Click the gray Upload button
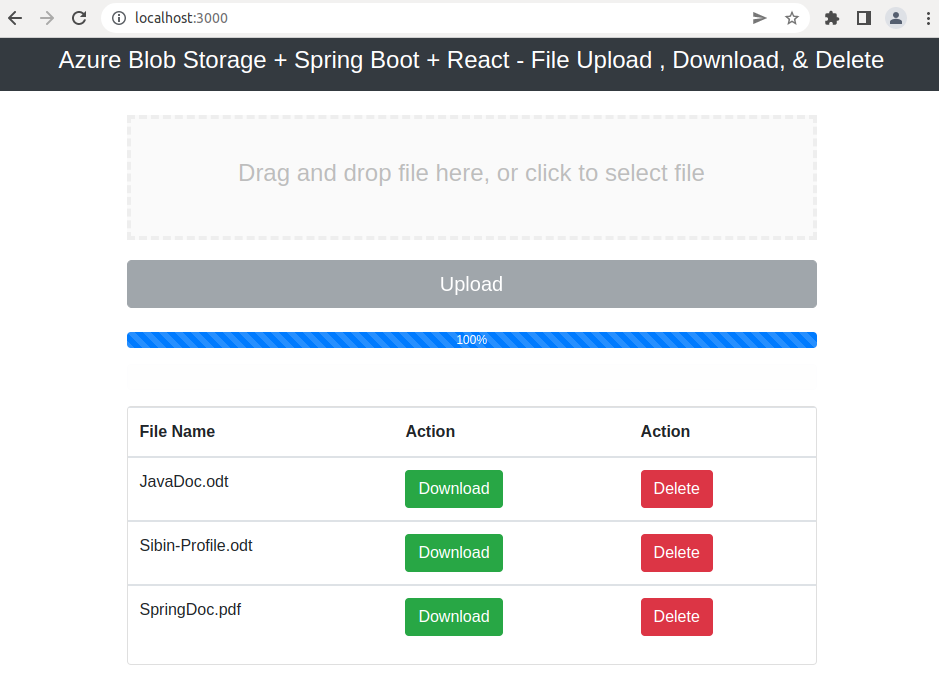Viewport: 939px width, 673px height. click(472, 284)
